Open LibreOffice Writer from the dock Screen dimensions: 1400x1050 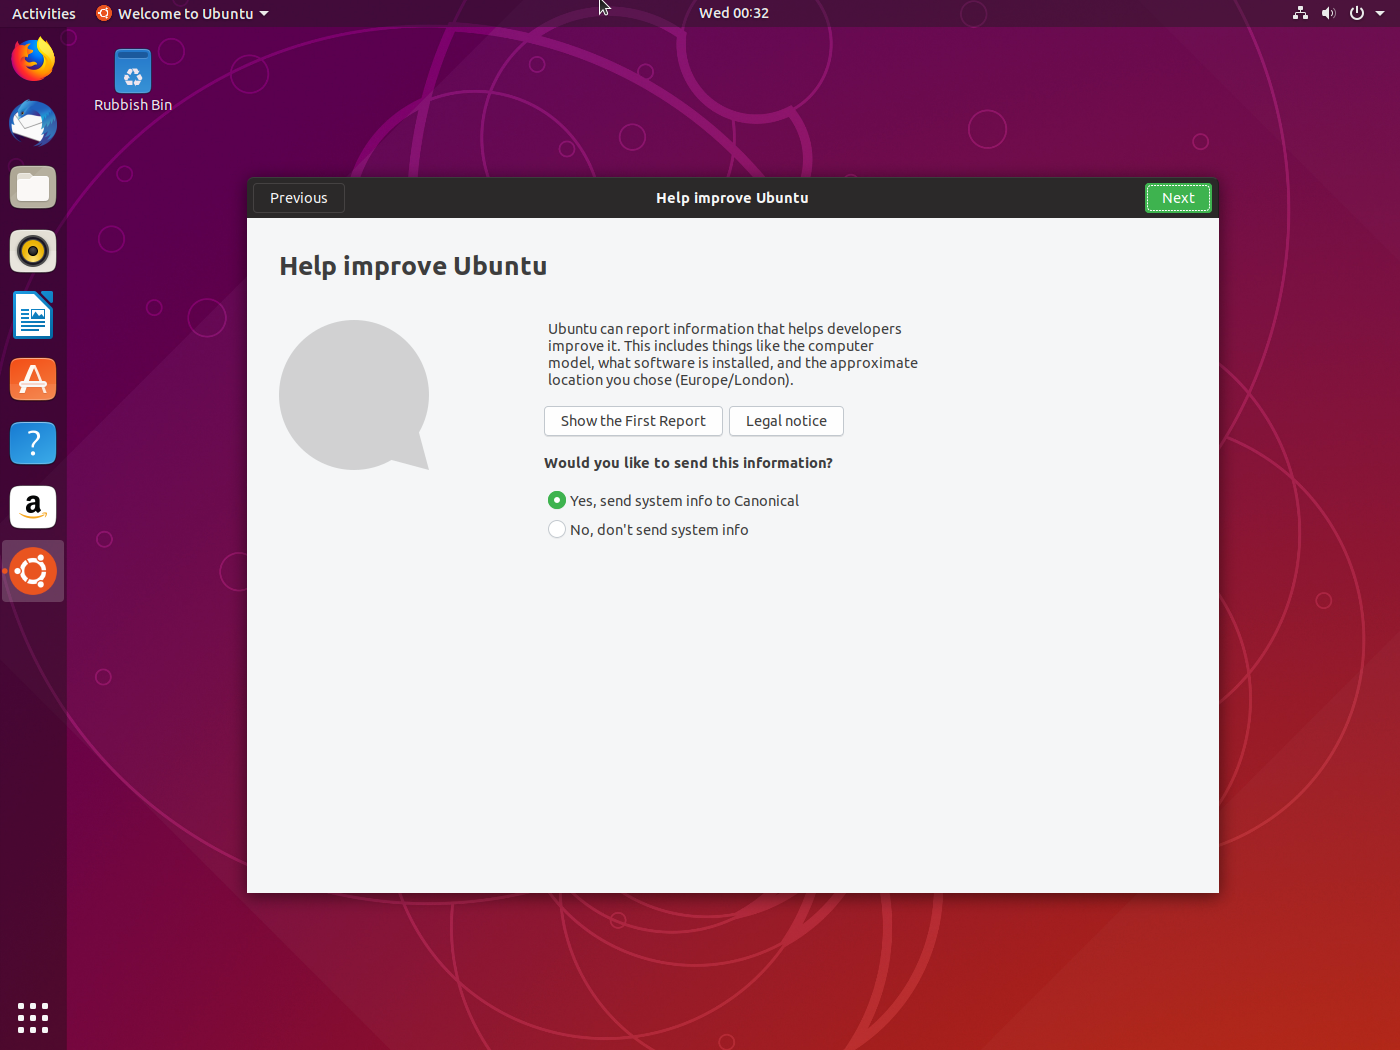click(x=33, y=316)
